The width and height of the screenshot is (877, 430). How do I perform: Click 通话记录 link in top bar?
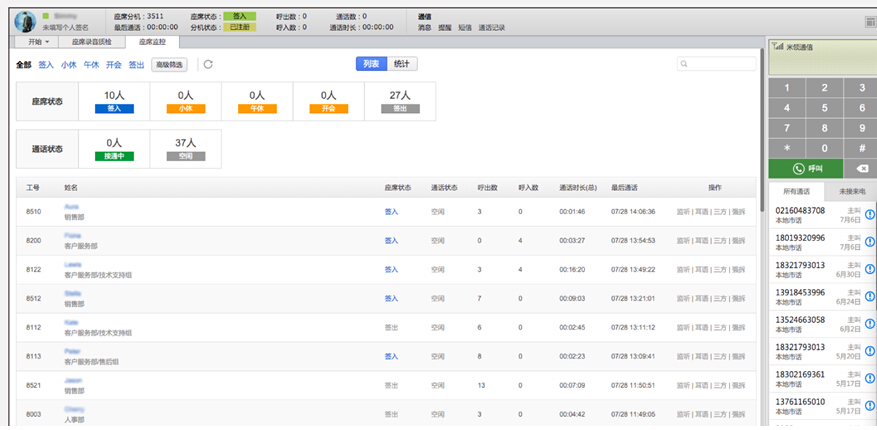click(493, 28)
